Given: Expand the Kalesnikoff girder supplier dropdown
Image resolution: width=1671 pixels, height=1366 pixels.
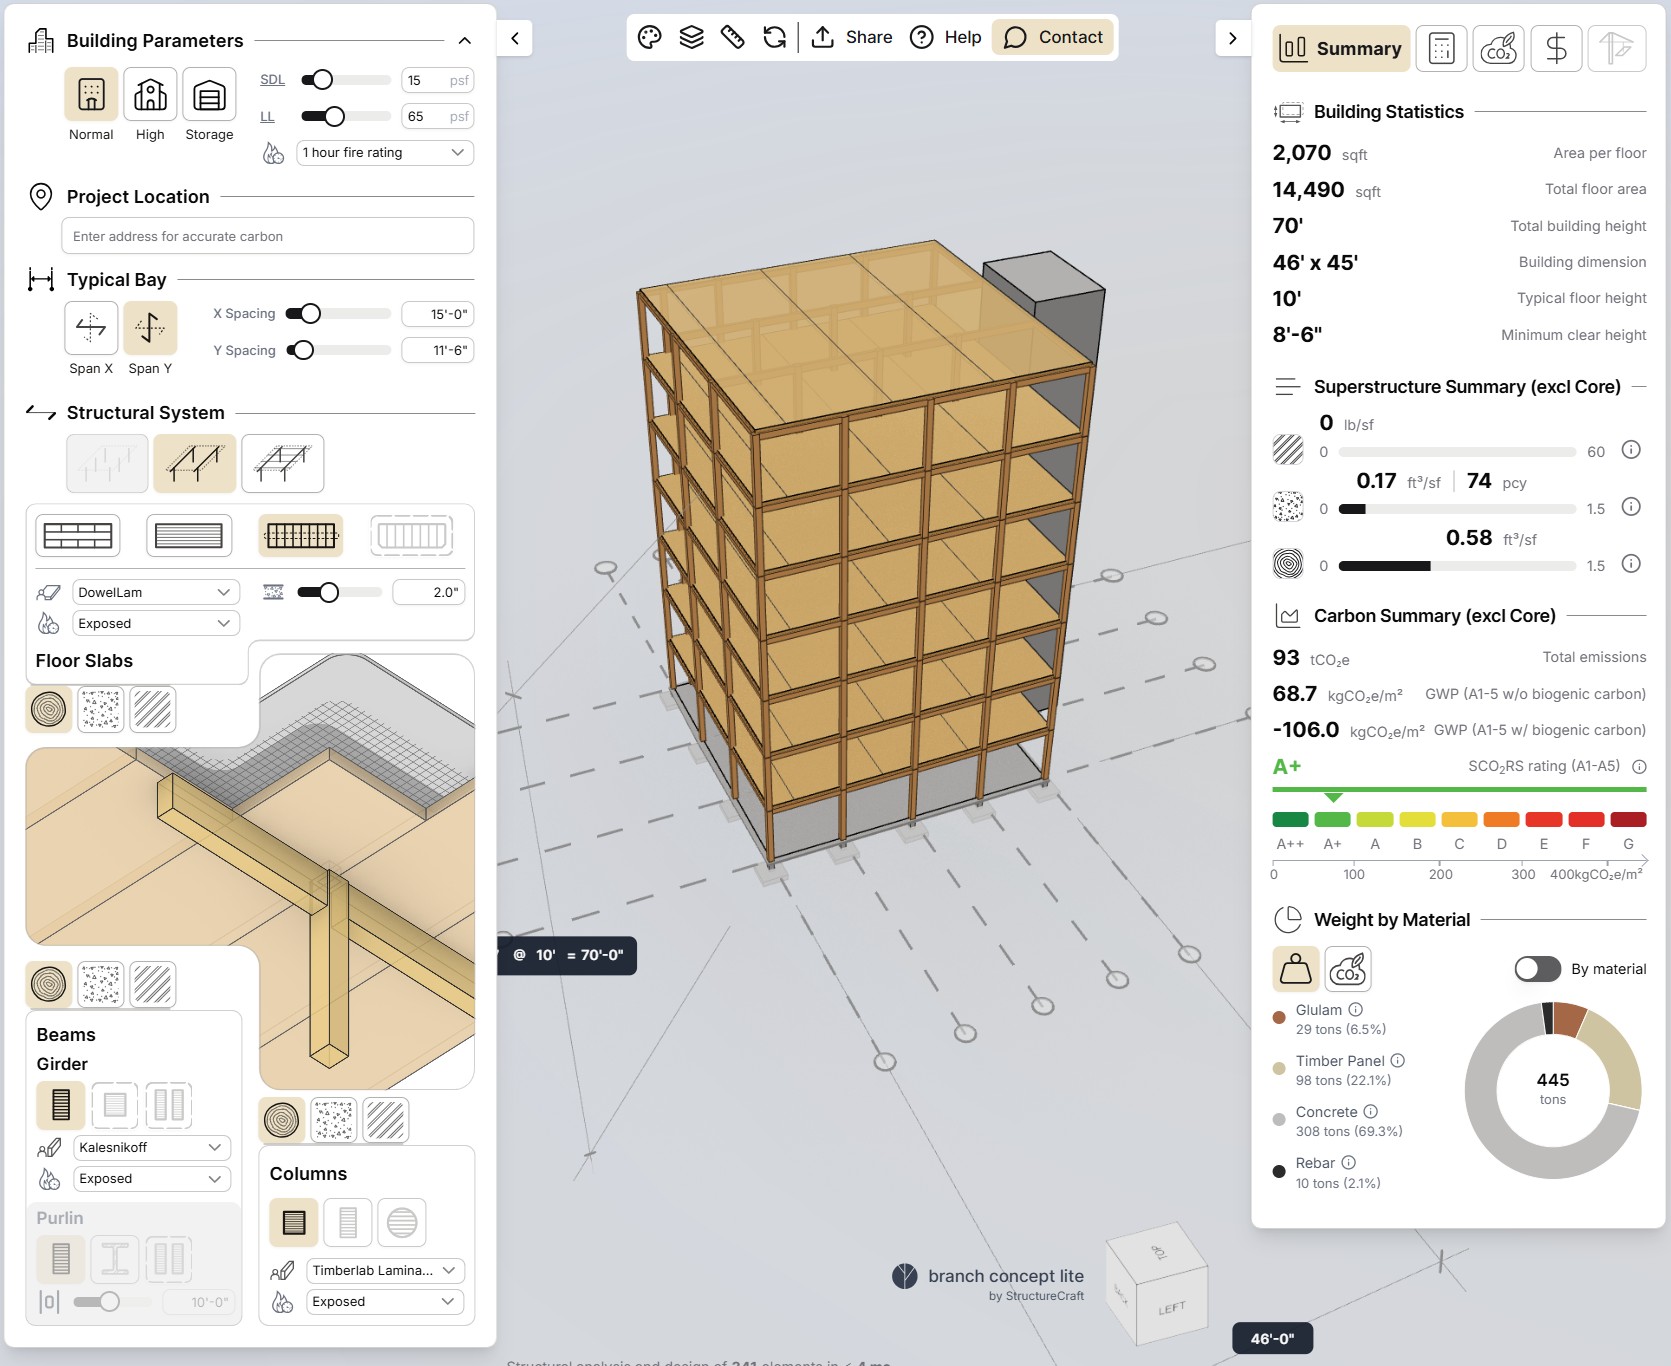Looking at the screenshot, I should [x=151, y=1147].
